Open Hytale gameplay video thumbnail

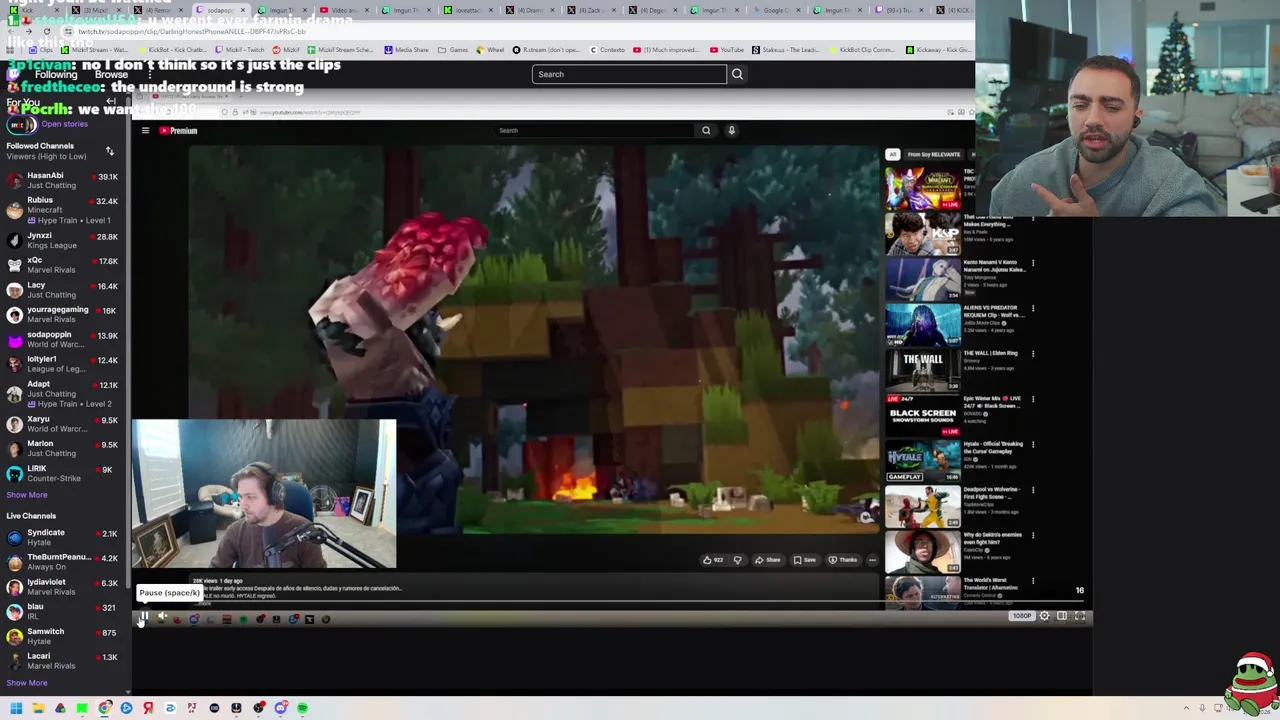tap(923, 461)
